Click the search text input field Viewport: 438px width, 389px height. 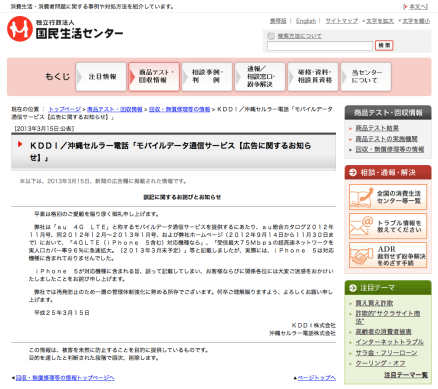(320, 46)
